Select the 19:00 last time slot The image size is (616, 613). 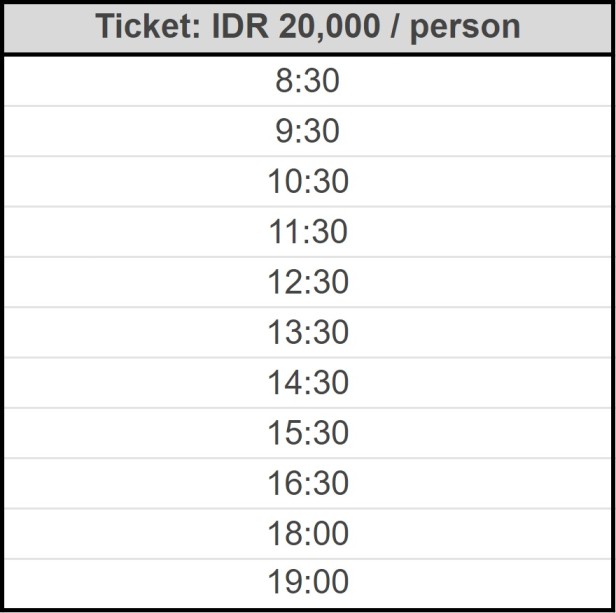point(308,582)
